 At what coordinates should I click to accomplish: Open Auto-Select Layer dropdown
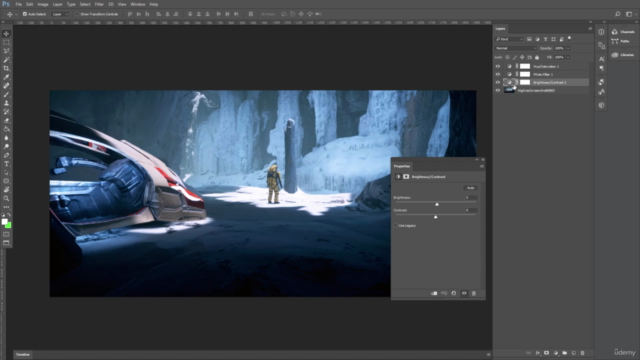pyautogui.click(x=60, y=14)
